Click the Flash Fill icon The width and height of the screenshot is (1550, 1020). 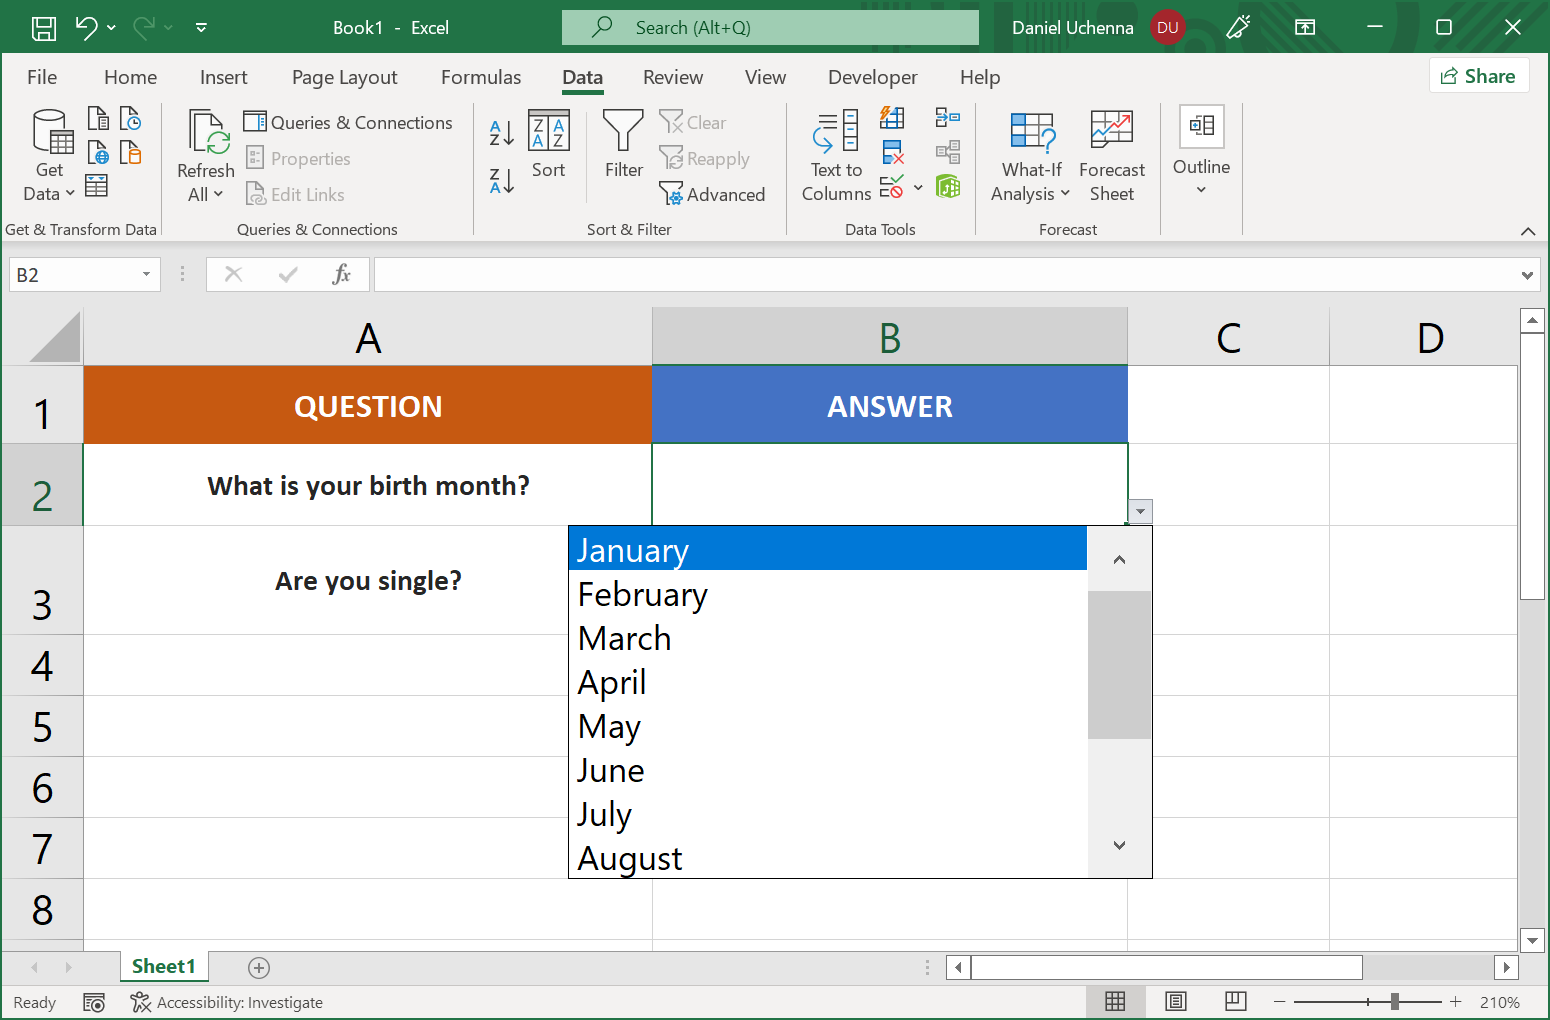click(x=893, y=116)
